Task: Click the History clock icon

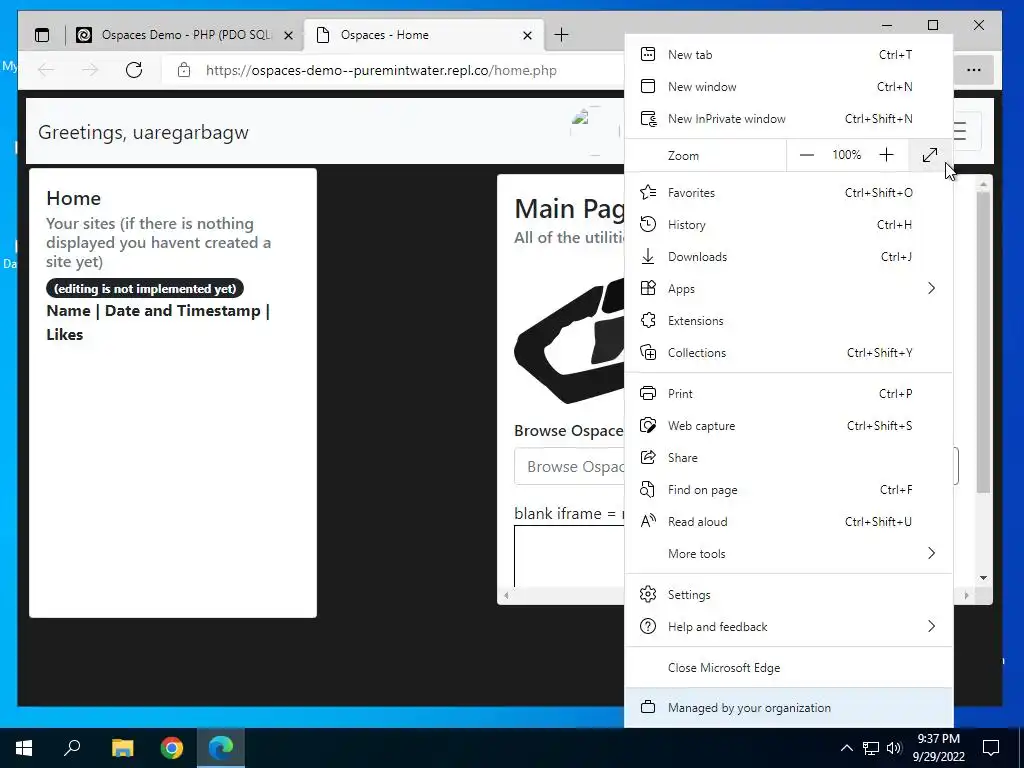Action: coord(648,224)
